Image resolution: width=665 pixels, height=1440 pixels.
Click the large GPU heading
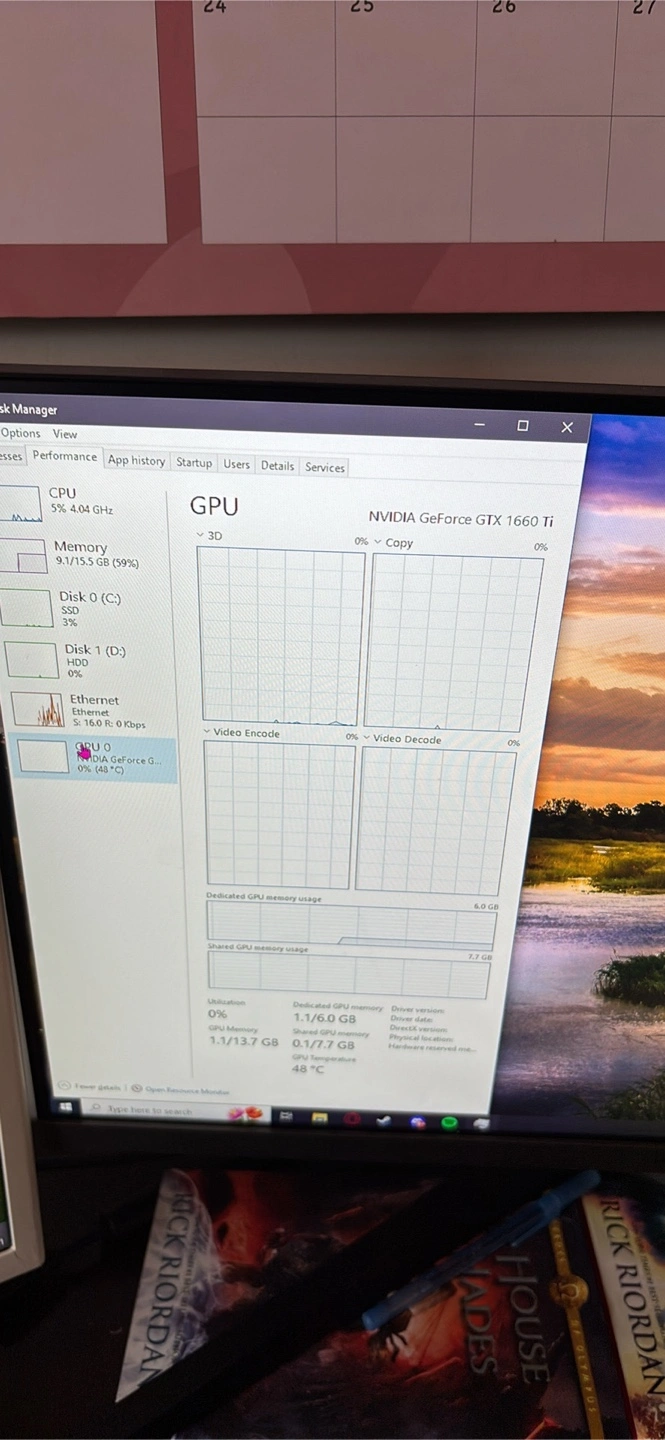(x=214, y=506)
